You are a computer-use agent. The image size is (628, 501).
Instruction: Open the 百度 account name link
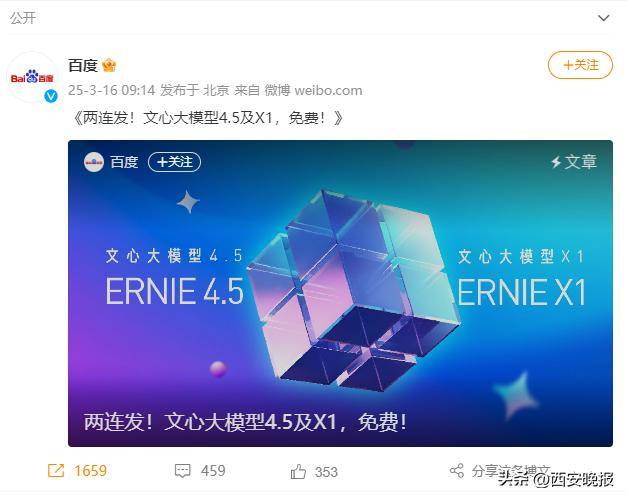click(x=83, y=65)
